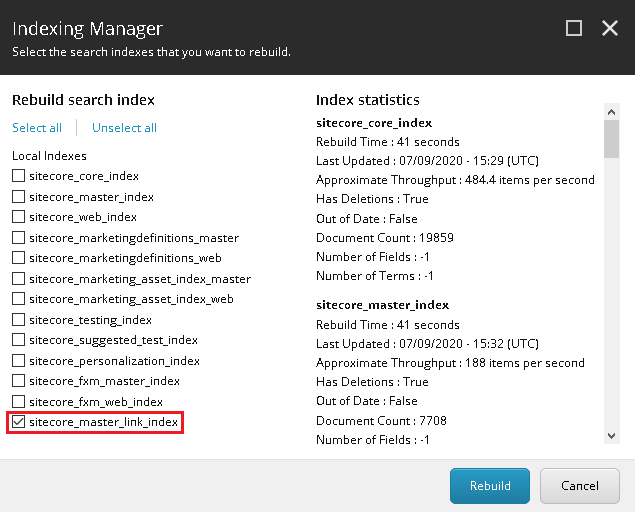This screenshot has width=635, height=512.
Task: Click 'Last Updated : 07/09/2020 - 15:29 (UTC)'
Action: point(427,161)
